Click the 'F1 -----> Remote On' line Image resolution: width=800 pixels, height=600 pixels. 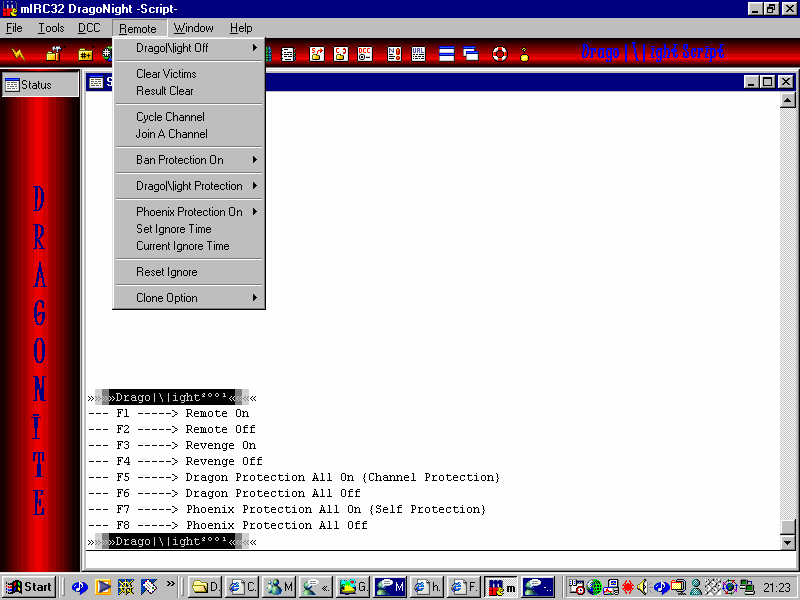pos(169,413)
